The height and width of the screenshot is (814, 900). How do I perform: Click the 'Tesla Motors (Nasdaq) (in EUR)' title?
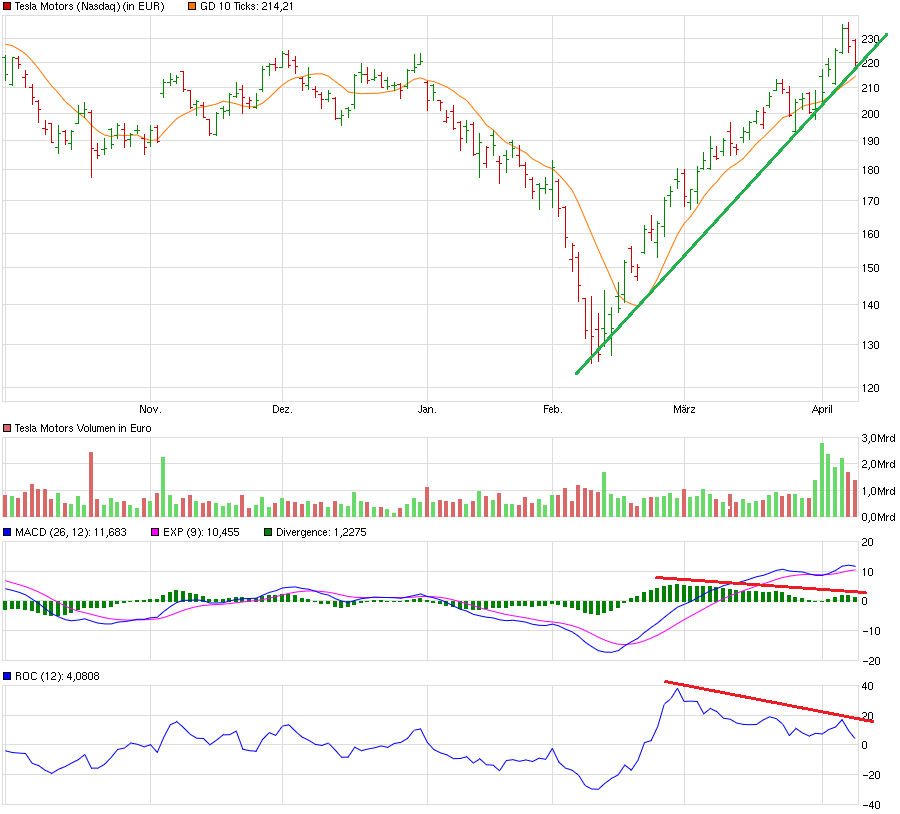pos(90,7)
